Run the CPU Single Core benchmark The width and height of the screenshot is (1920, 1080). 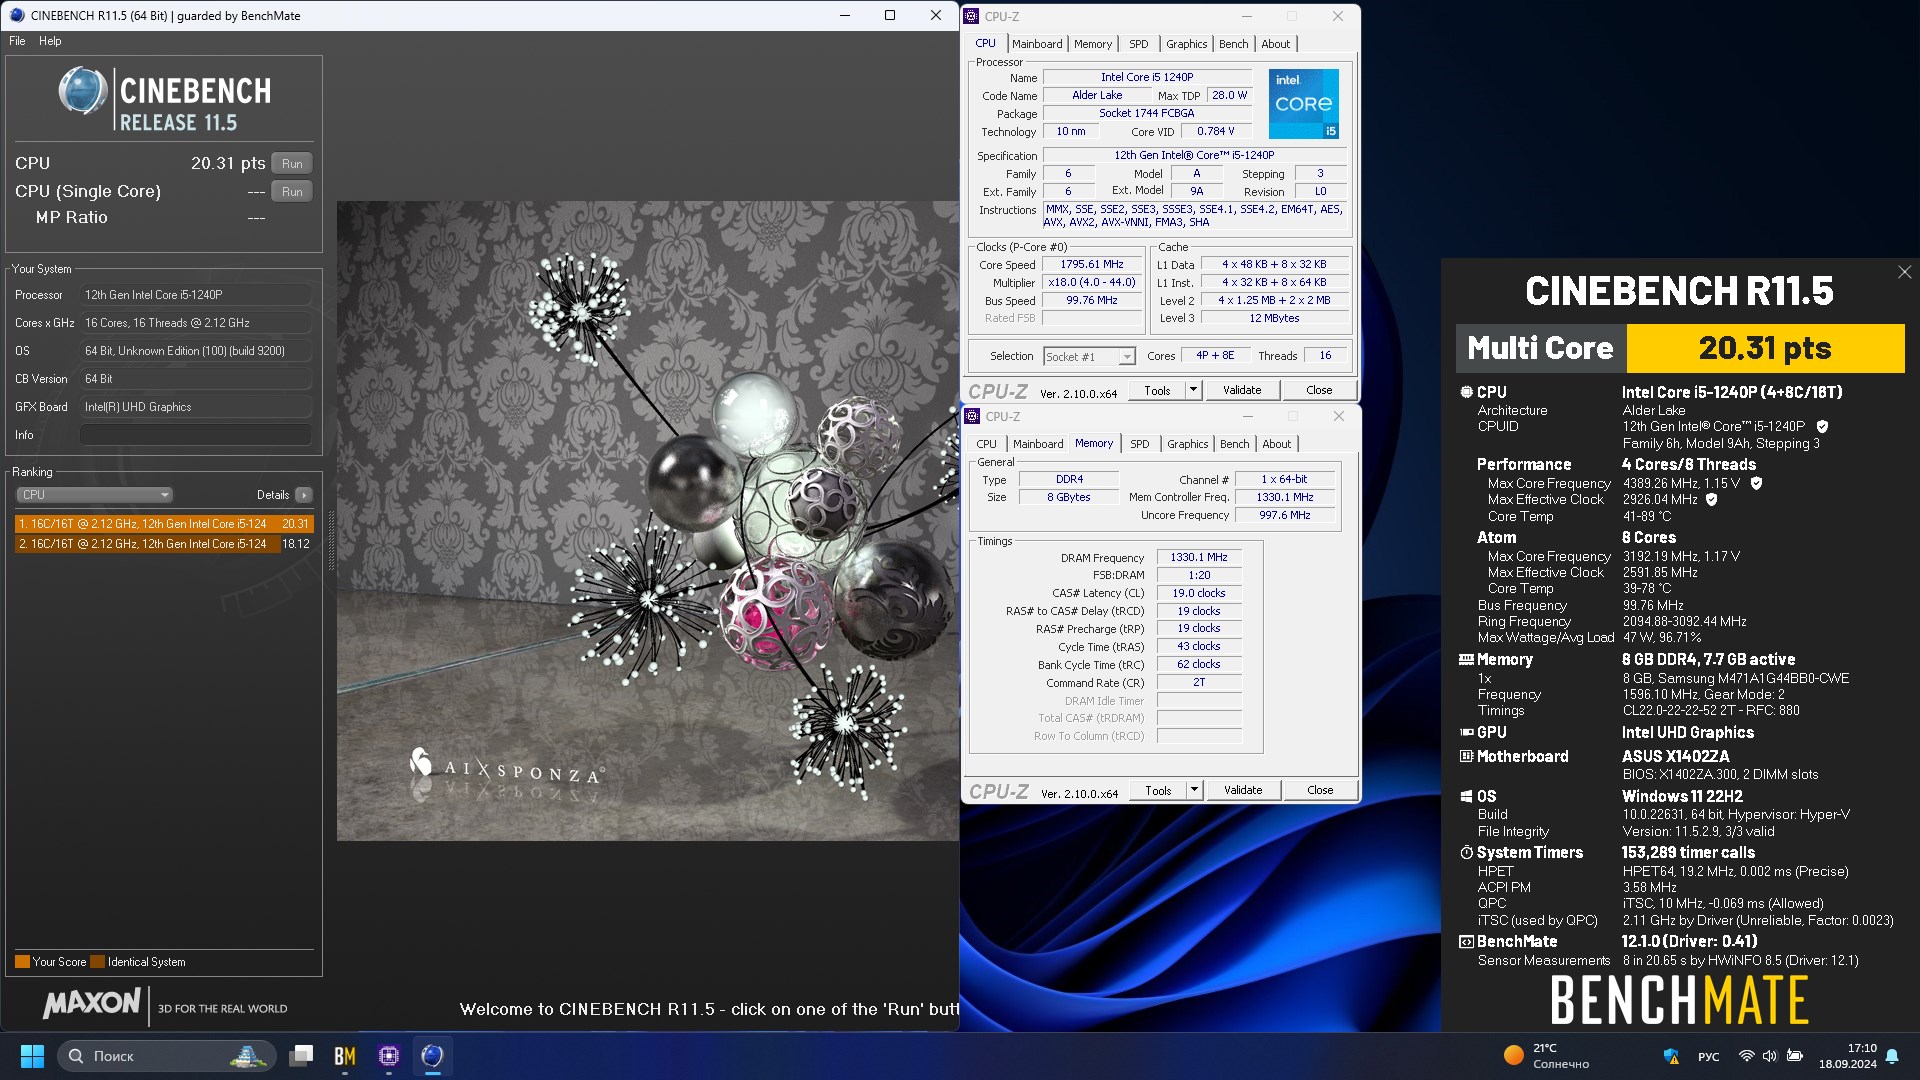point(292,192)
